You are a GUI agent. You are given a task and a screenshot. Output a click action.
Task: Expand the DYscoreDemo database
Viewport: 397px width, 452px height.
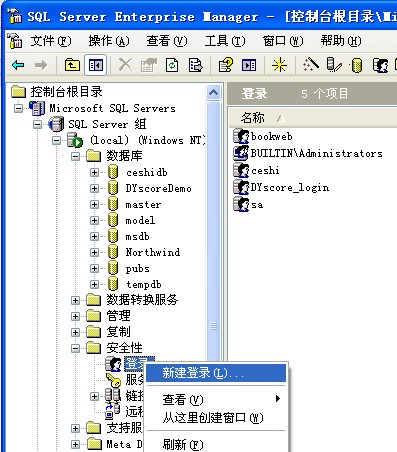pyautogui.click(x=94, y=188)
